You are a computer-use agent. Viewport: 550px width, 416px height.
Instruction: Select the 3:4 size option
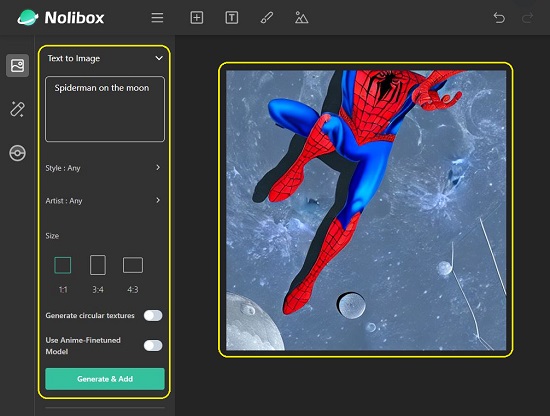[98, 265]
